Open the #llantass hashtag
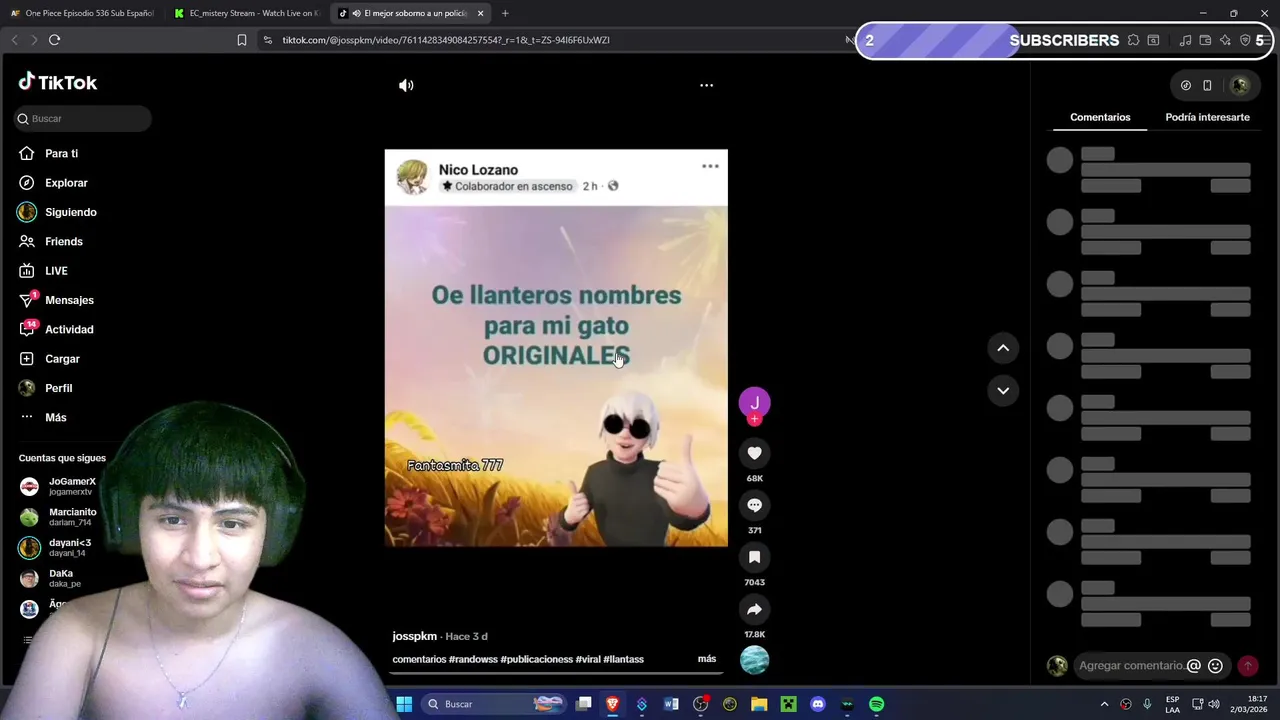The width and height of the screenshot is (1280, 720). 623,659
